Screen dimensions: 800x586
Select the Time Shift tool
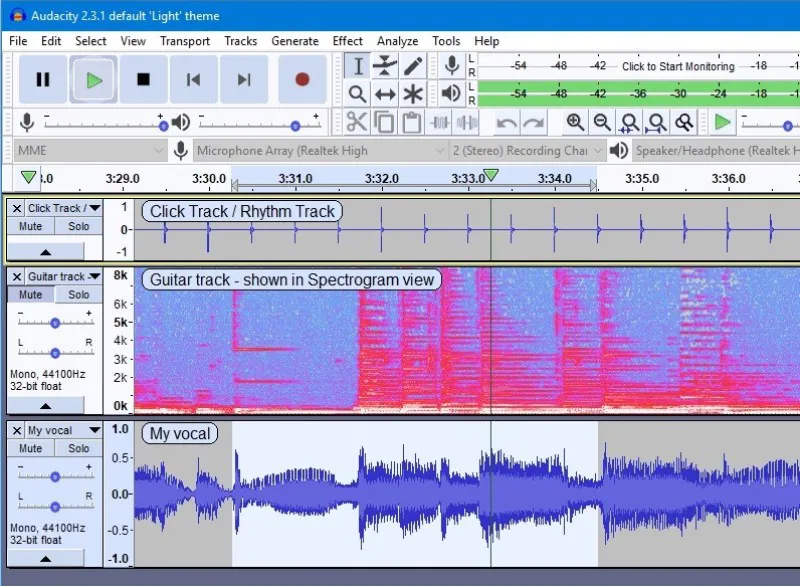tap(385, 94)
